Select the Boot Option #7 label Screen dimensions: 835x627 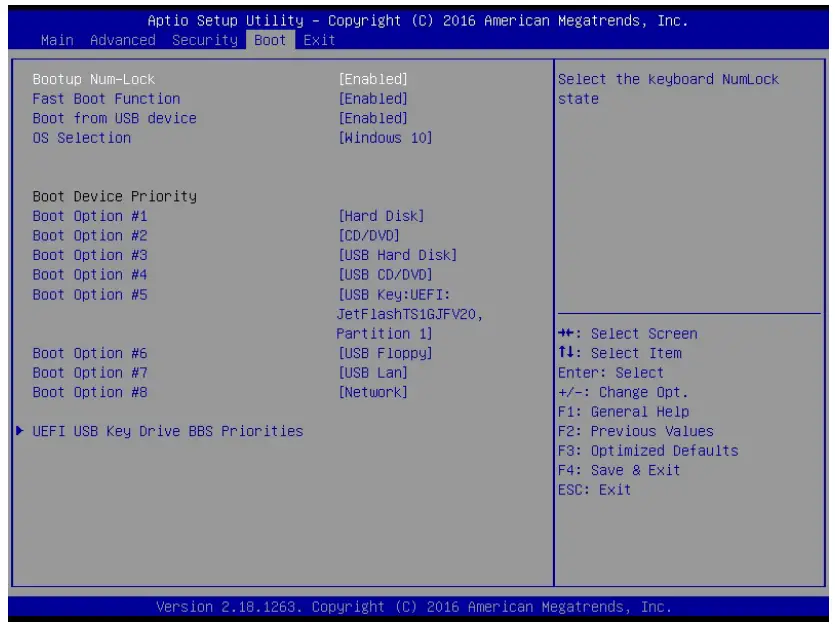click(90, 373)
